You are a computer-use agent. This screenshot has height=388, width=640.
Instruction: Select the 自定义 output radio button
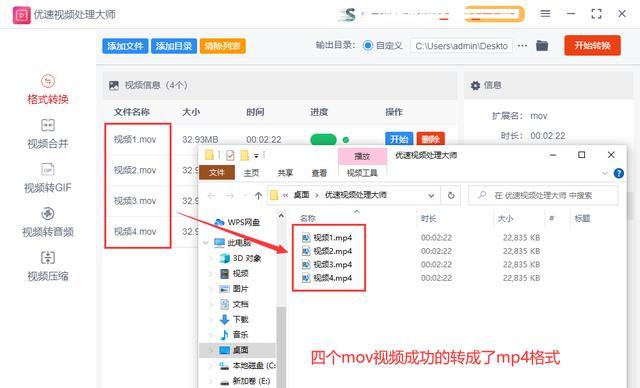(x=367, y=46)
